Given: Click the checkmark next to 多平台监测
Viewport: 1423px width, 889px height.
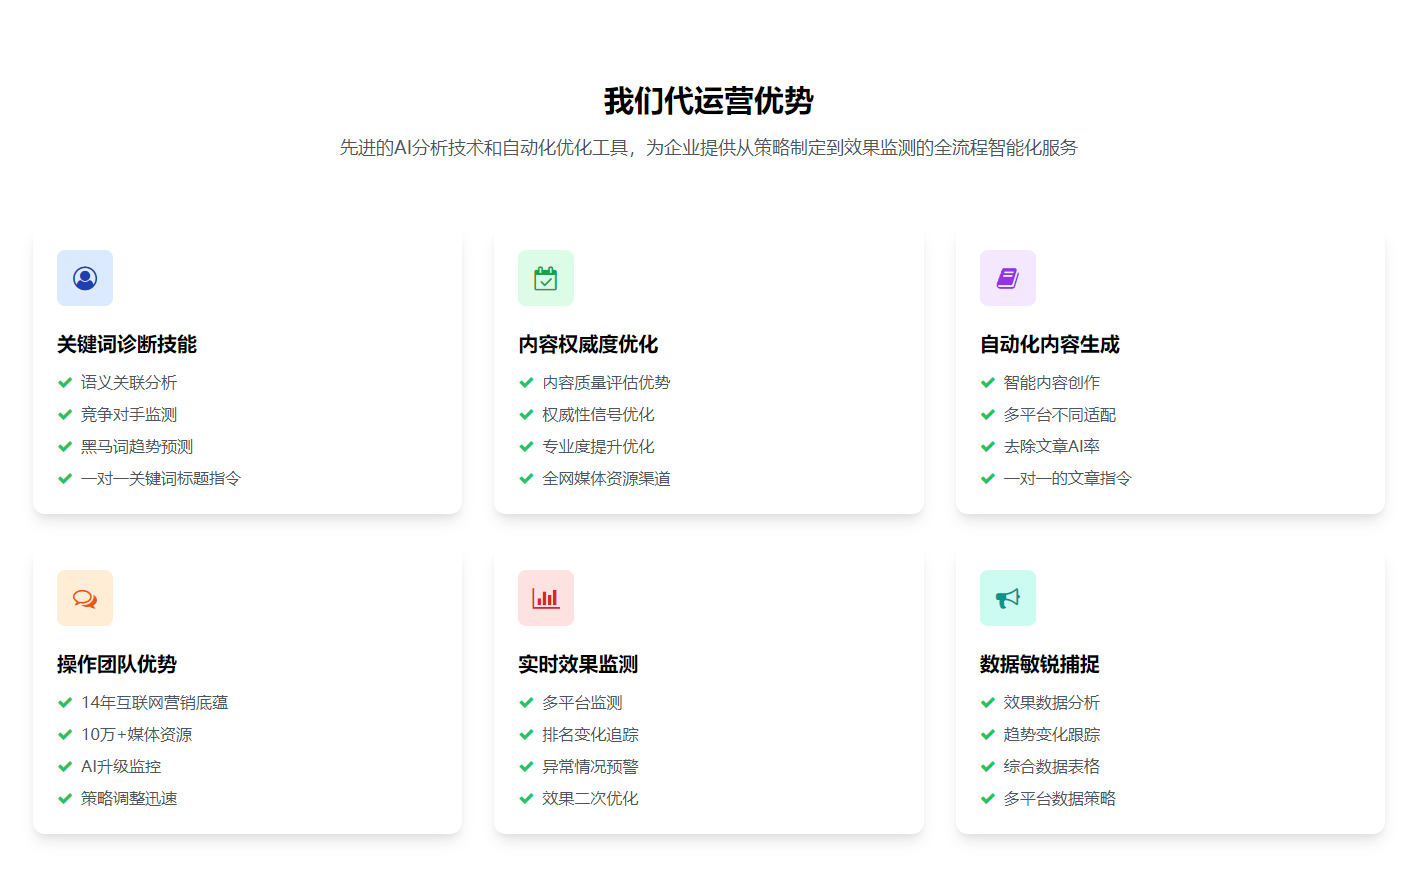Looking at the screenshot, I should (x=525, y=702).
